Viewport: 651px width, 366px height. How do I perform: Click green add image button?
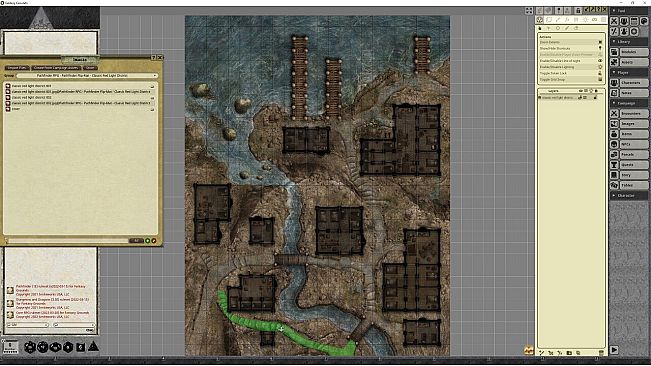tap(147, 241)
